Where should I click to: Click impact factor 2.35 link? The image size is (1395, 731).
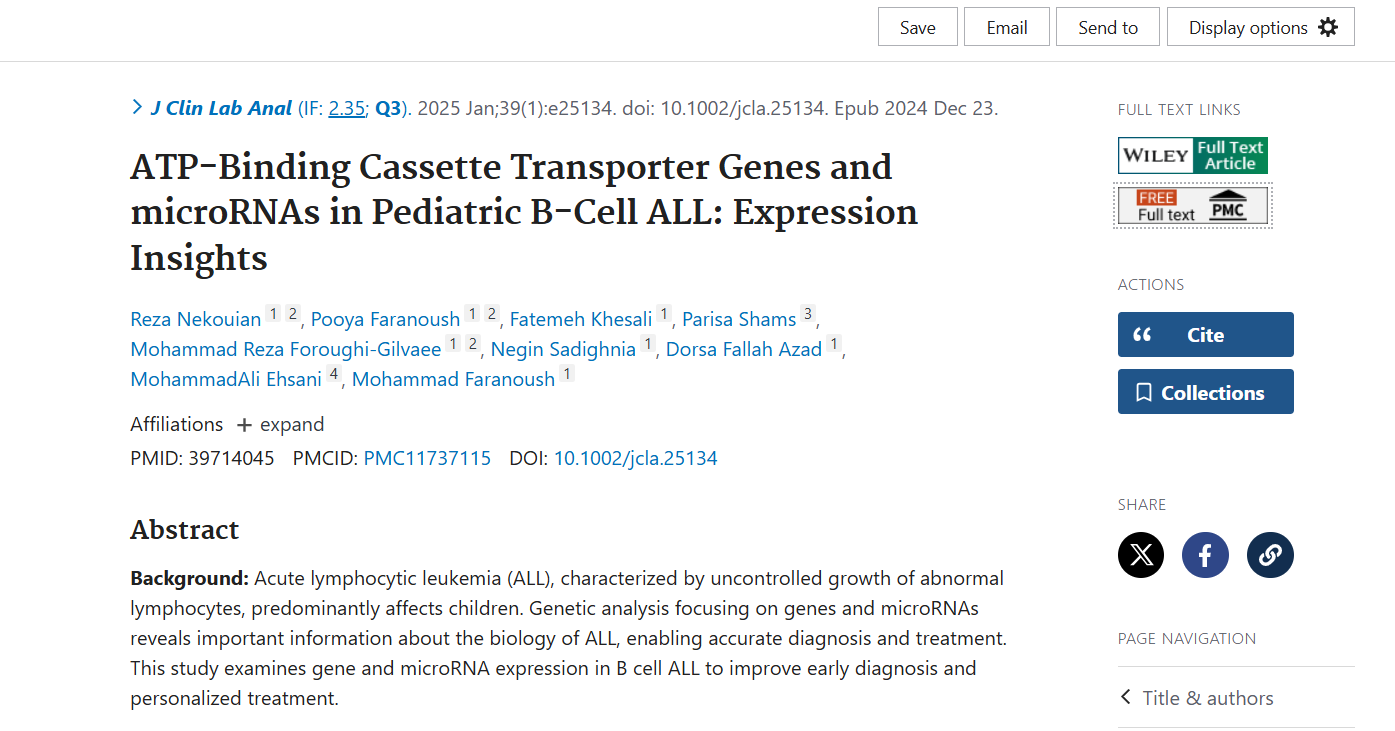[x=347, y=108]
